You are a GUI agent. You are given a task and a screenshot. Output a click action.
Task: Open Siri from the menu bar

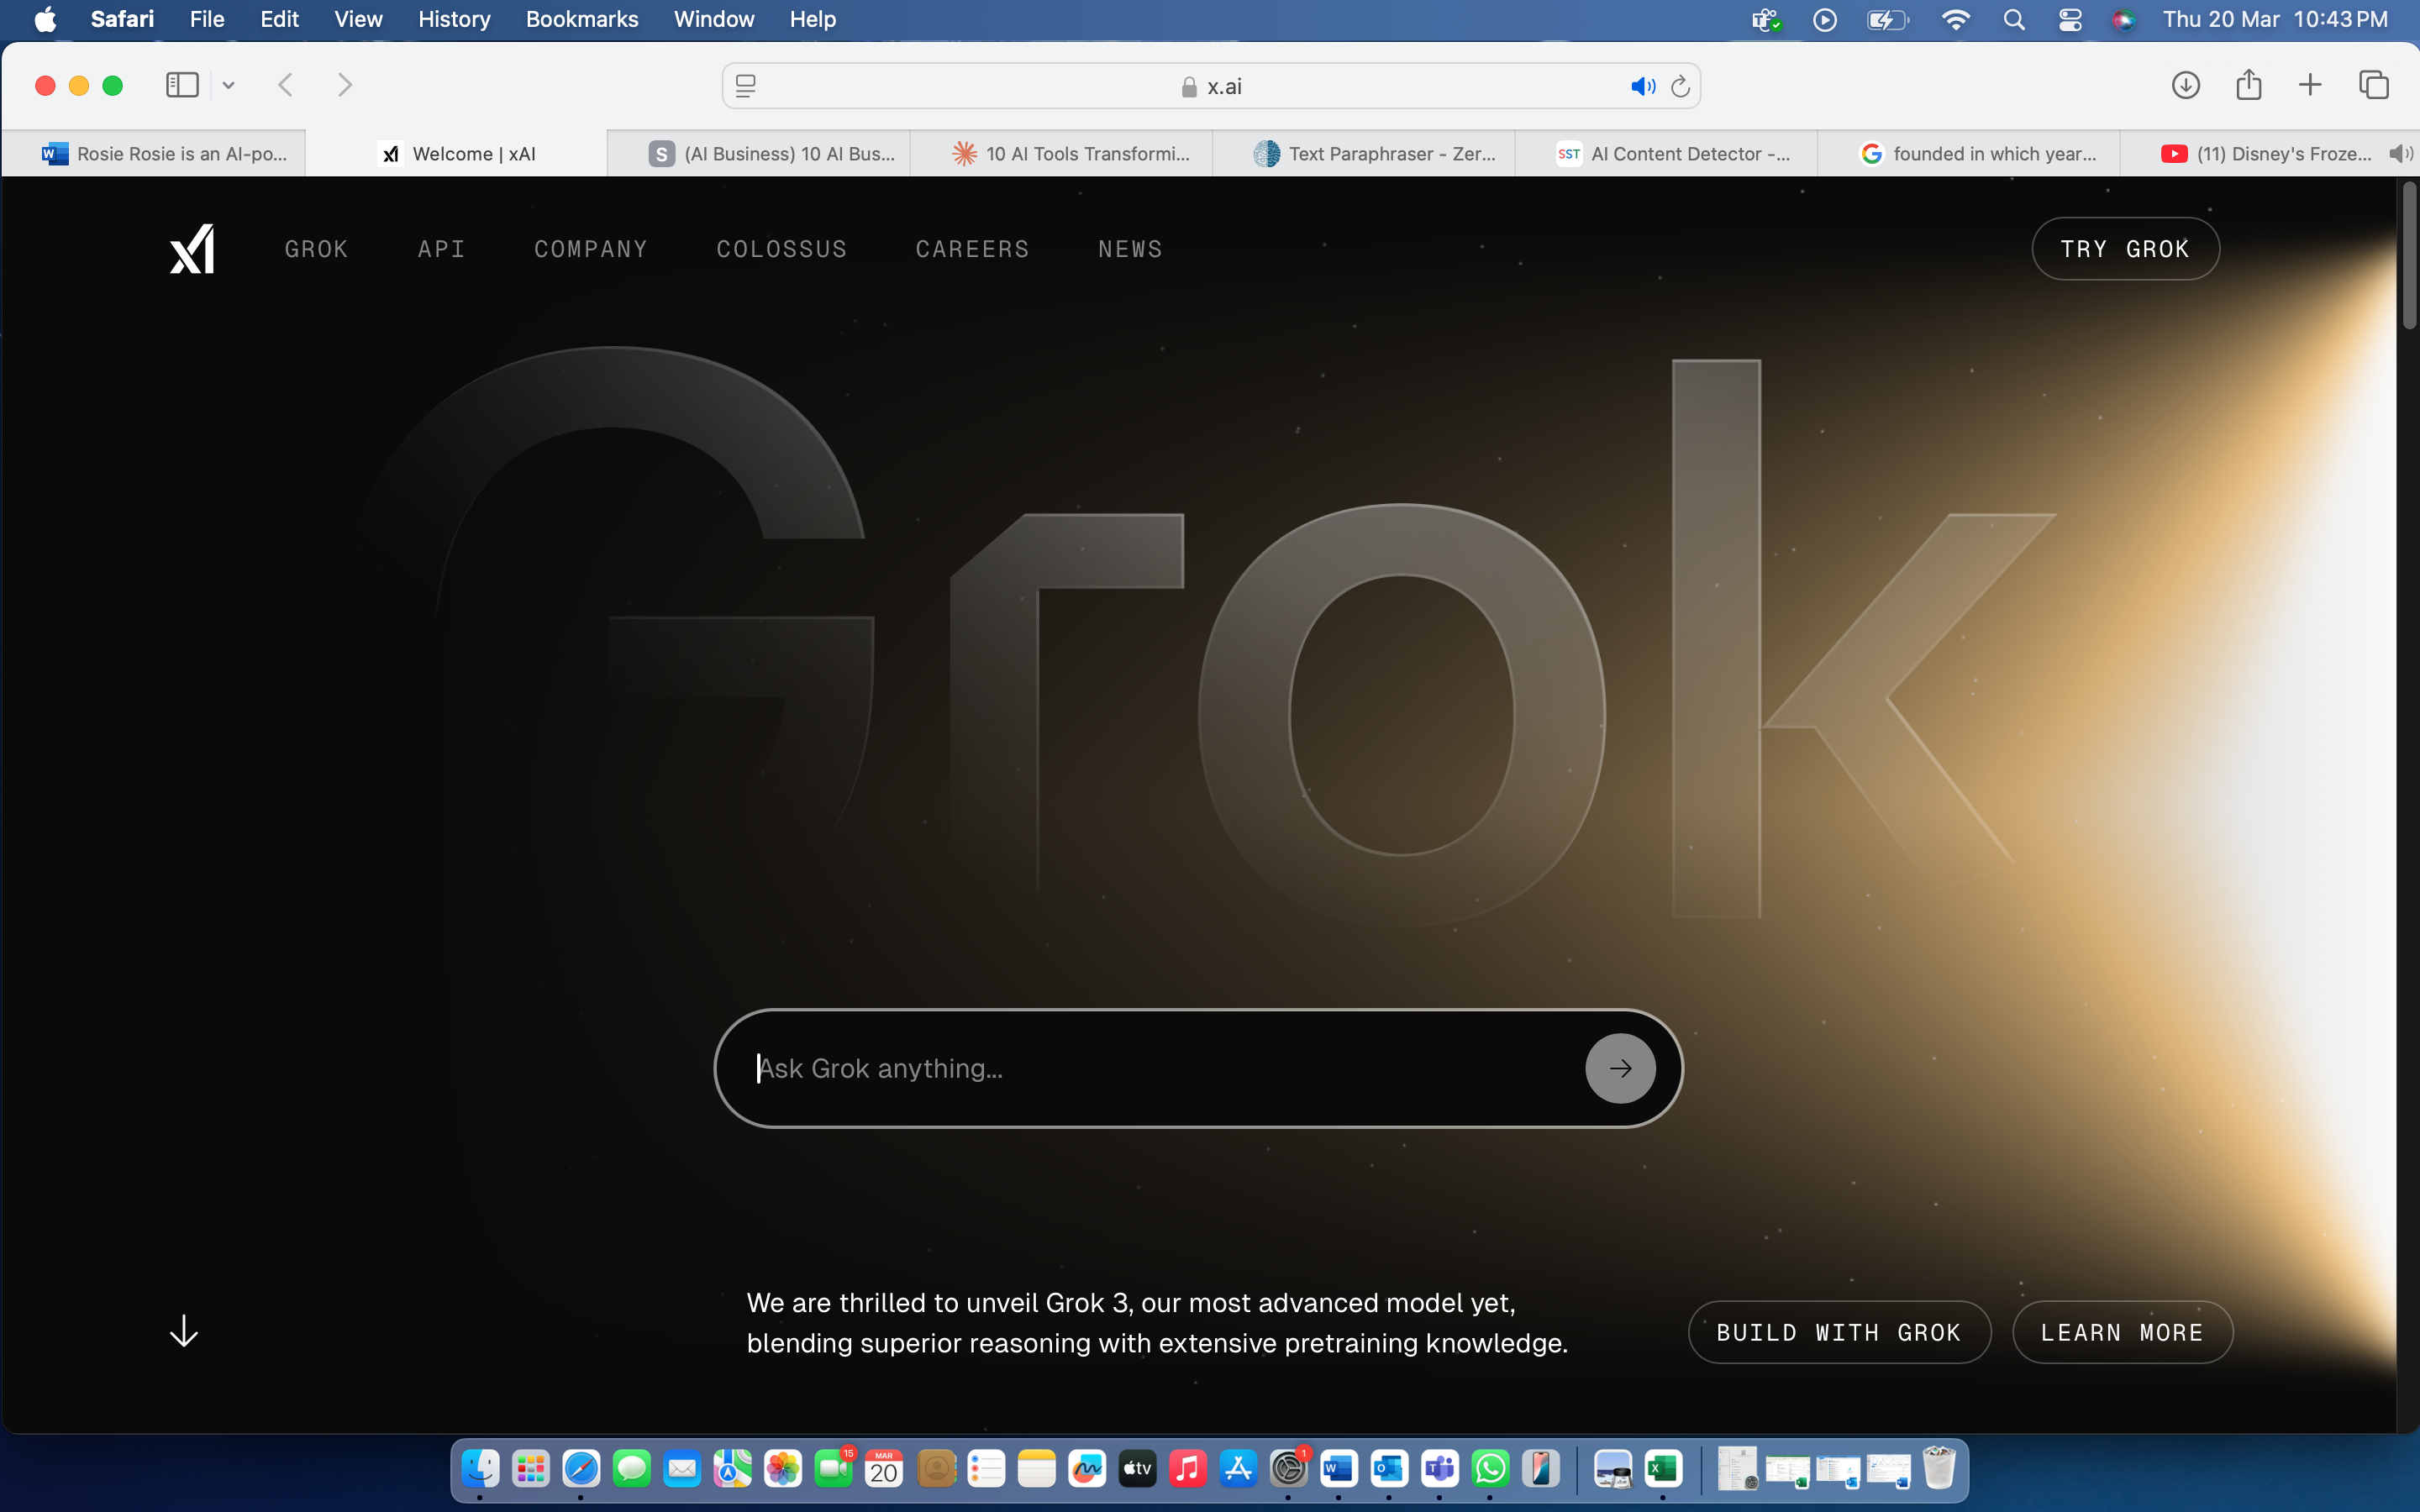(x=2124, y=19)
